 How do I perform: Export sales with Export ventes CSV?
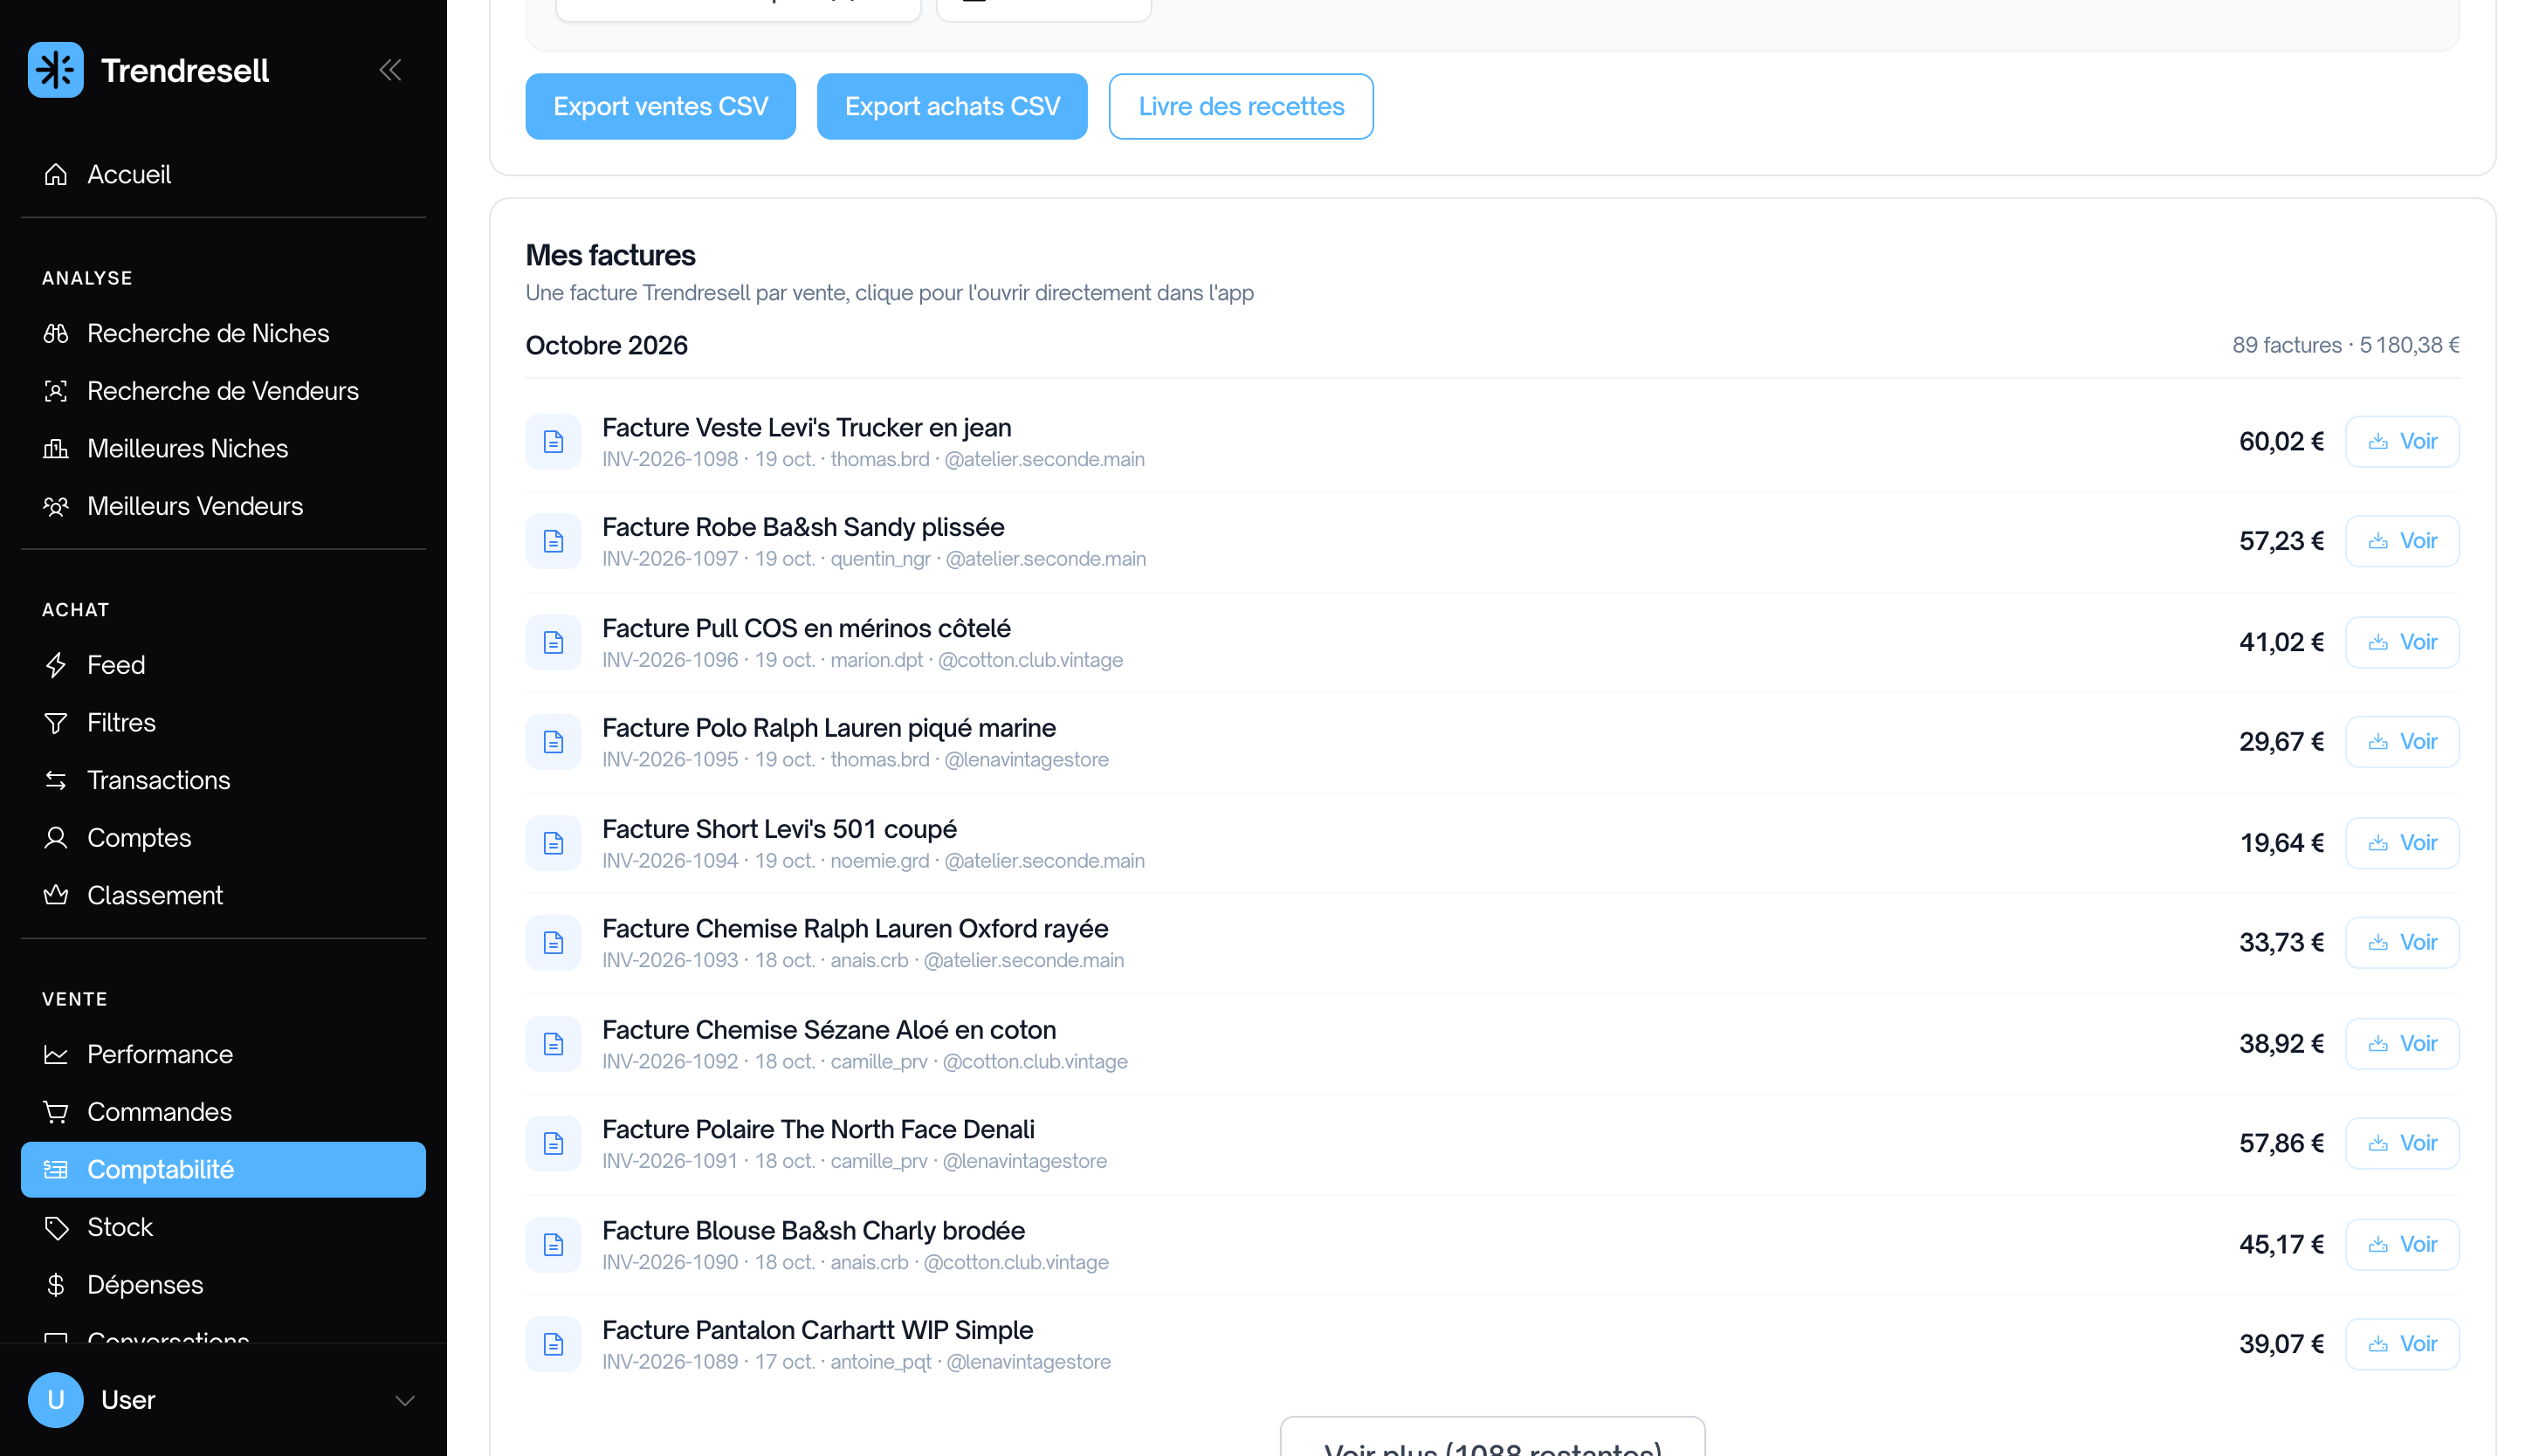coord(661,106)
